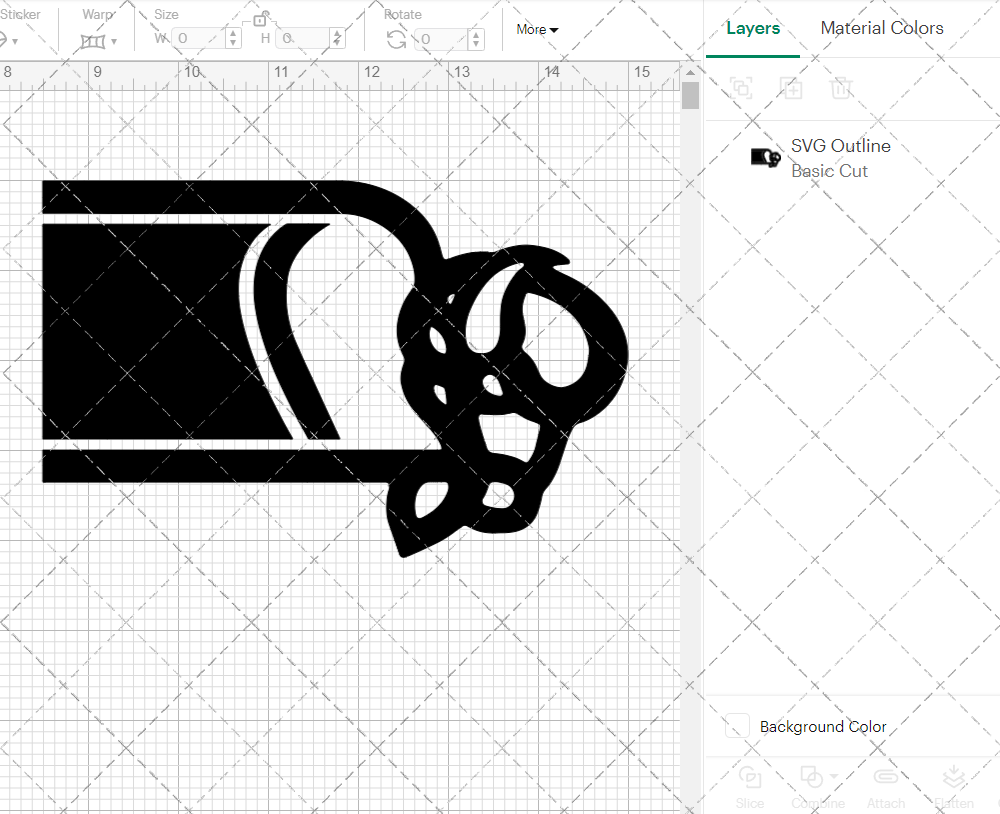
Task: Click the canvas scrollbar up arrow
Action: pyautogui.click(x=690, y=72)
